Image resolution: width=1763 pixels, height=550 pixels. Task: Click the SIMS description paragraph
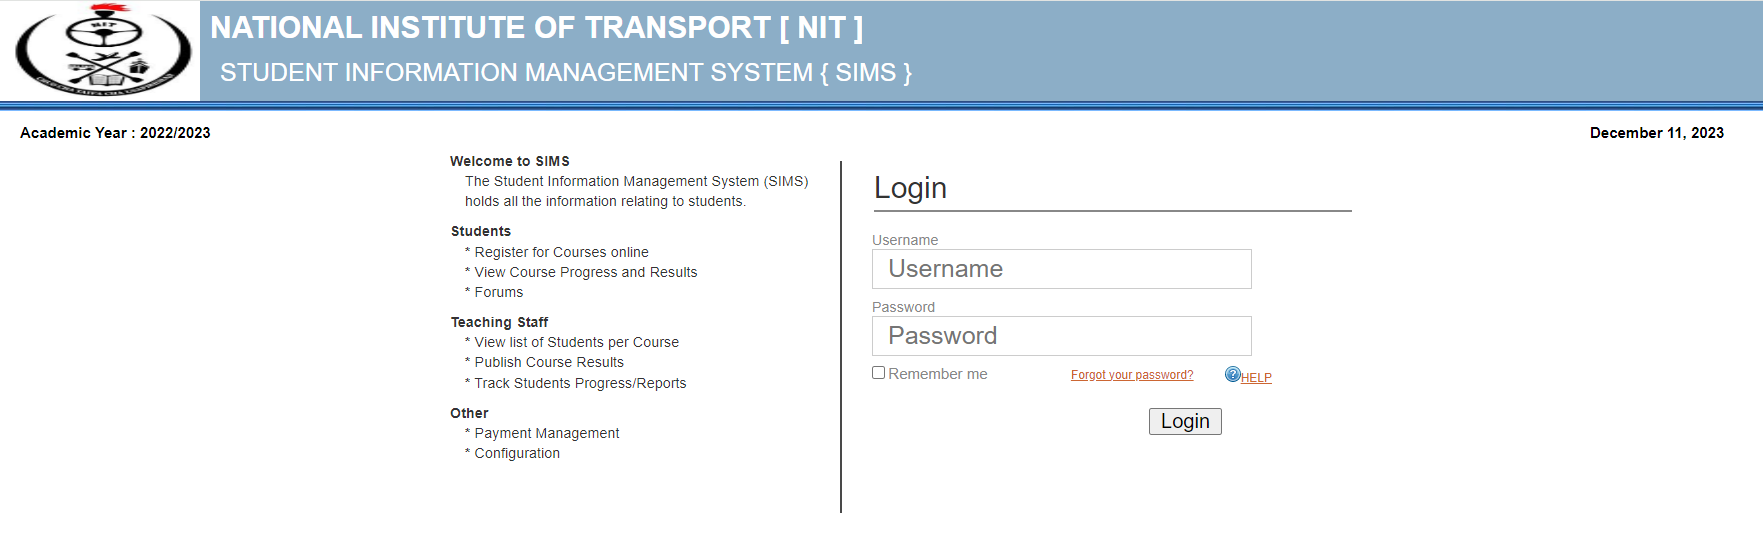click(x=637, y=191)
